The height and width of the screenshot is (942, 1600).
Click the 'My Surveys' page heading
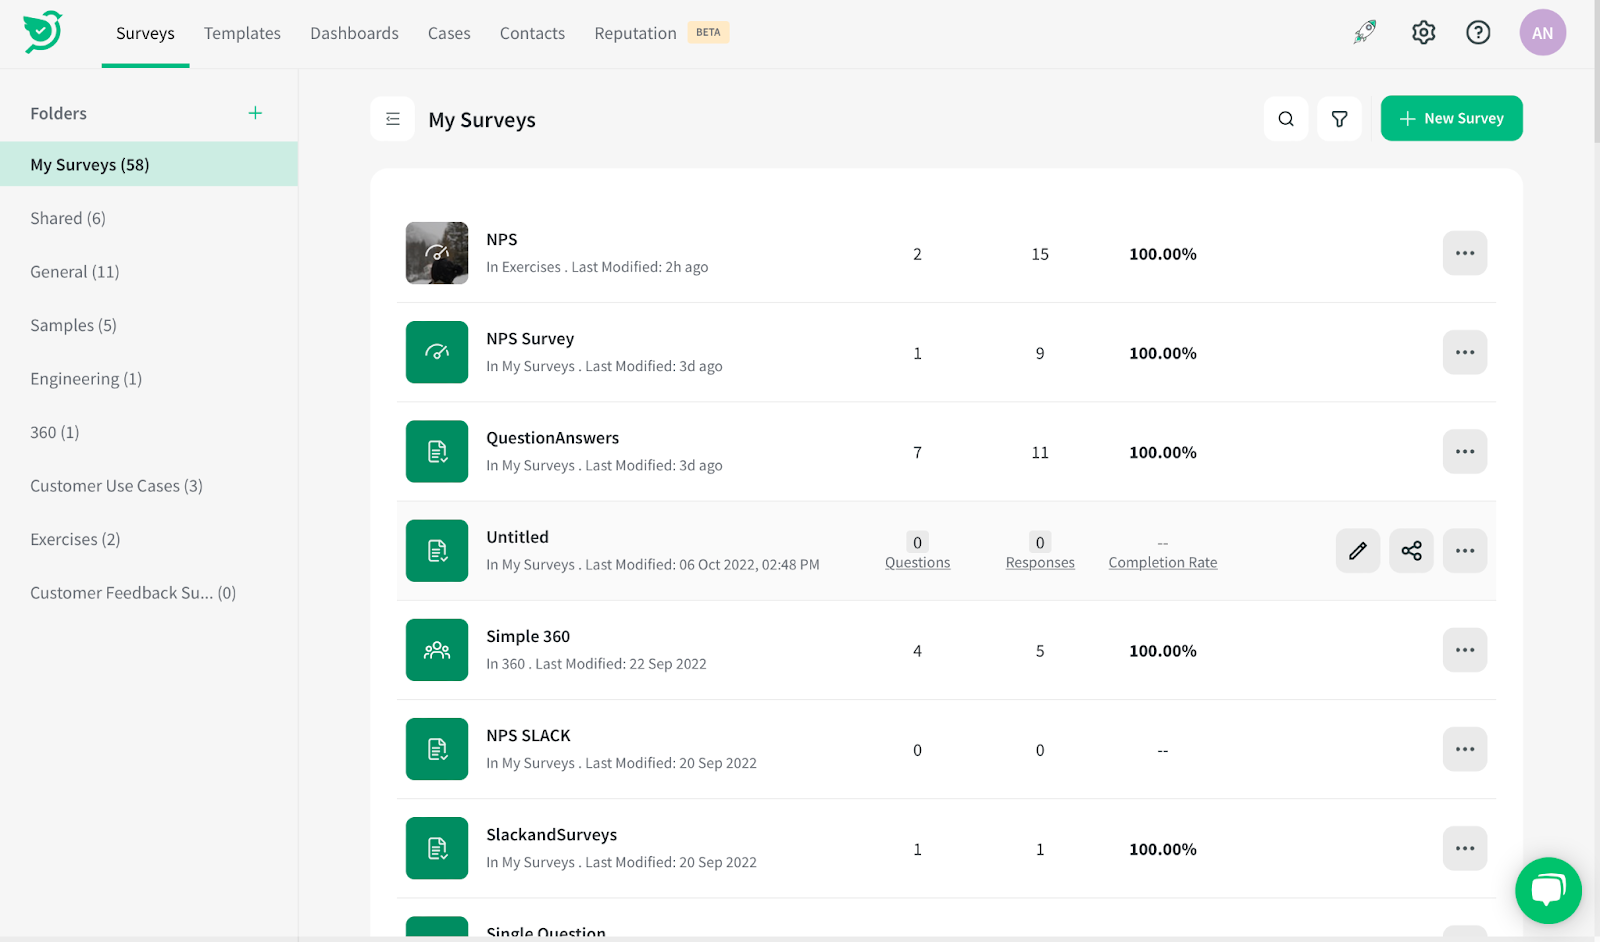click(482, 120)
